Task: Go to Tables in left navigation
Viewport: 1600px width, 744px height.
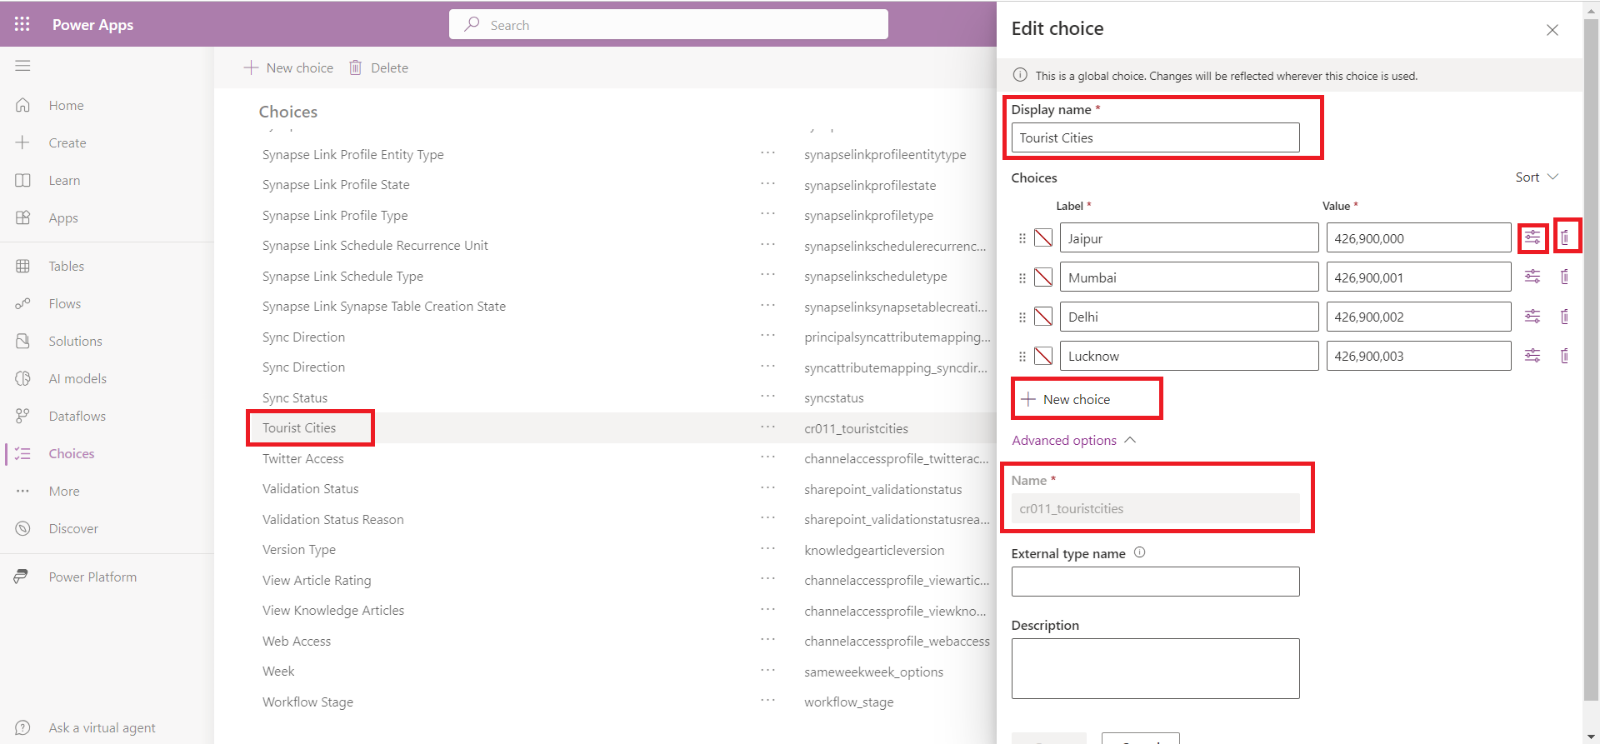Action: (66, 266)
